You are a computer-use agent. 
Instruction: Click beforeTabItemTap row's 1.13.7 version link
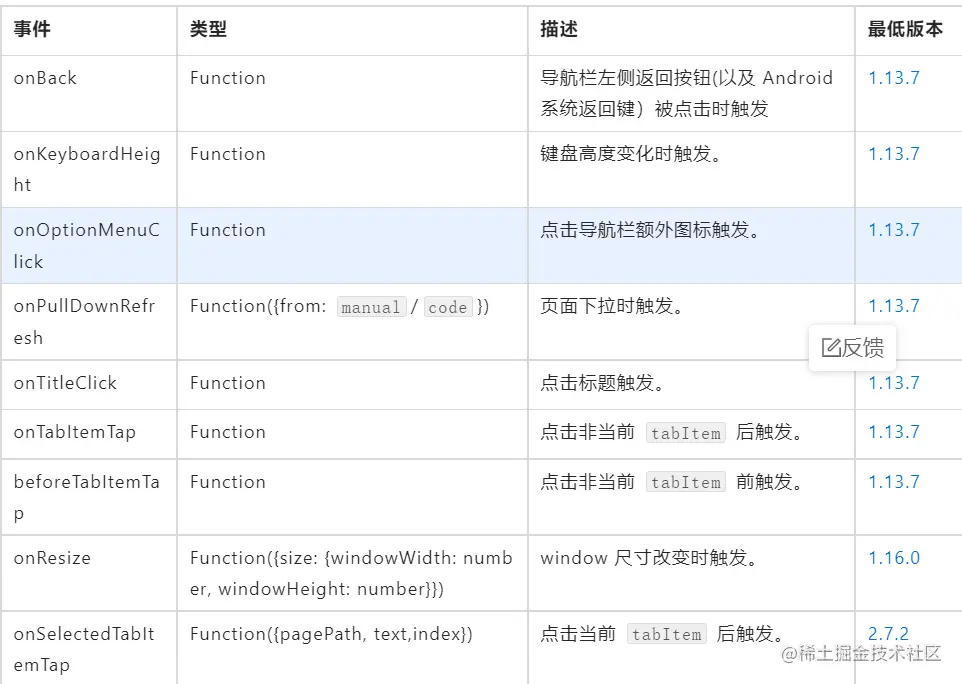pos(893,482)
